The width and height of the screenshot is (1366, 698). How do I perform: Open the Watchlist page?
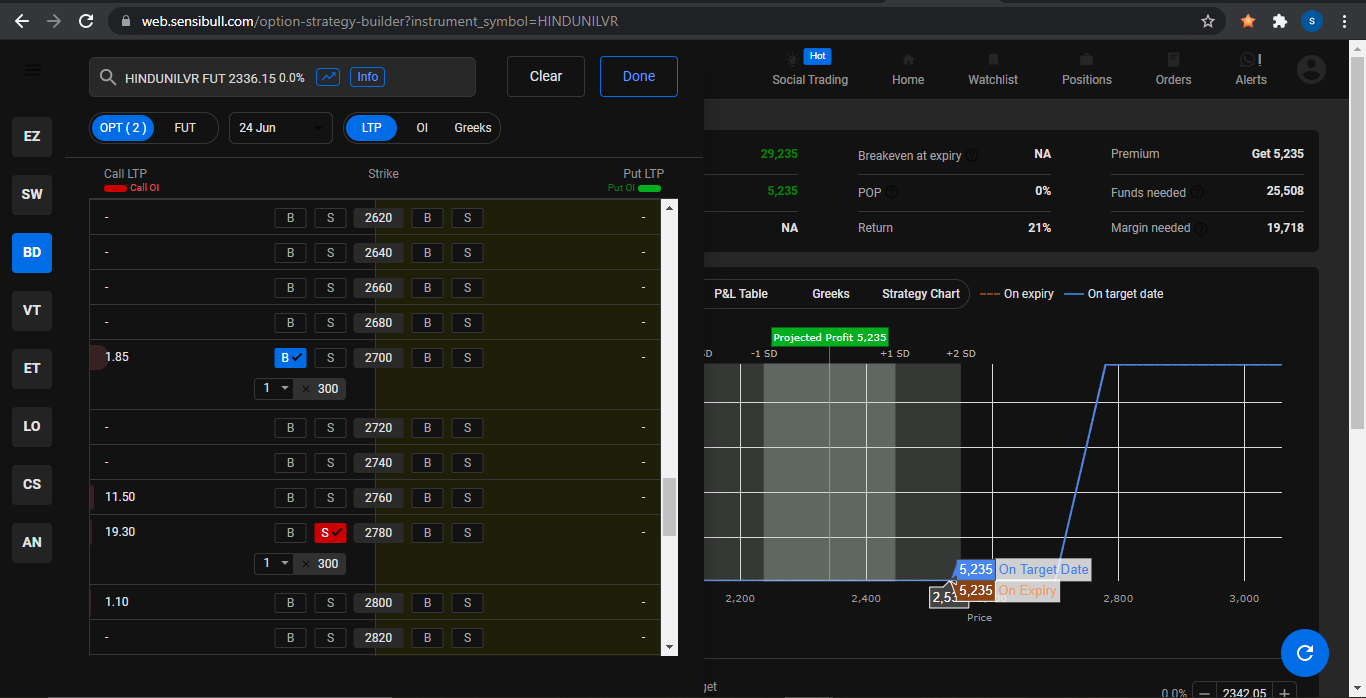(x=993, y=69)
